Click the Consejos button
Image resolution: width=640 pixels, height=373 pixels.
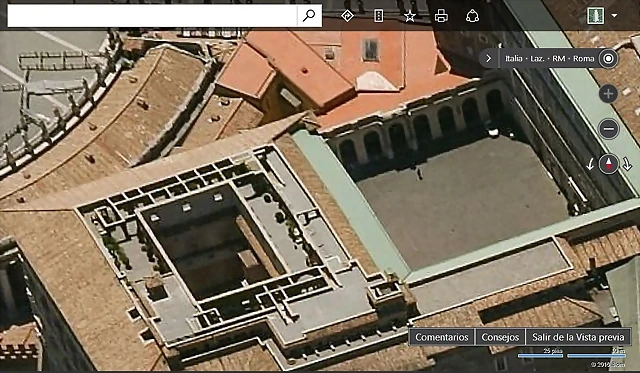tap(500, 337)
